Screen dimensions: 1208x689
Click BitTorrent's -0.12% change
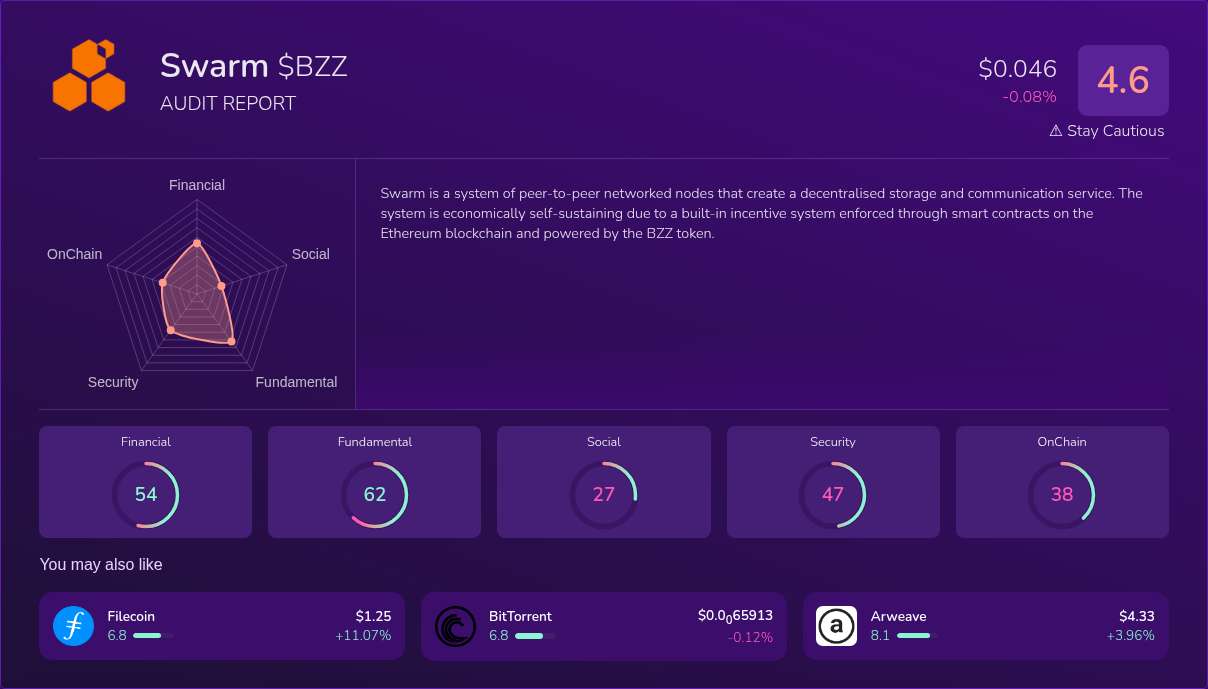pyautogui.click(x=750, y=638)
